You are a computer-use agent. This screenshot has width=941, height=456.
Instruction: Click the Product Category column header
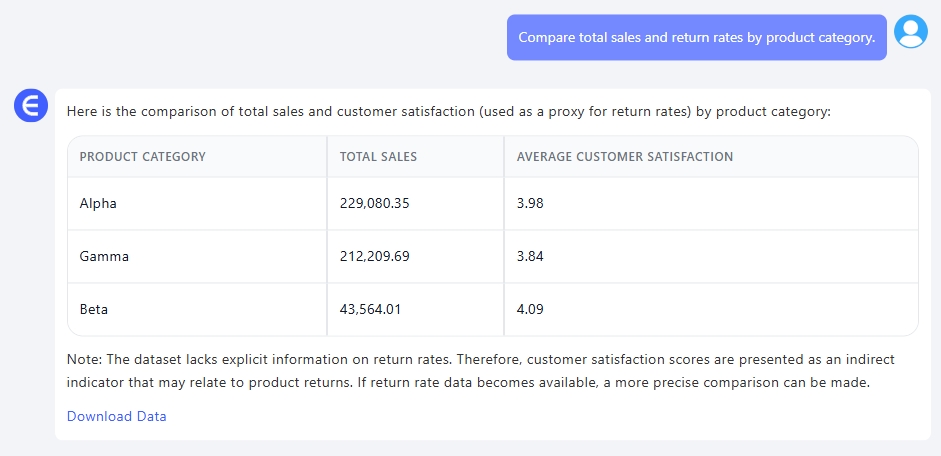[x=142, y=157]
